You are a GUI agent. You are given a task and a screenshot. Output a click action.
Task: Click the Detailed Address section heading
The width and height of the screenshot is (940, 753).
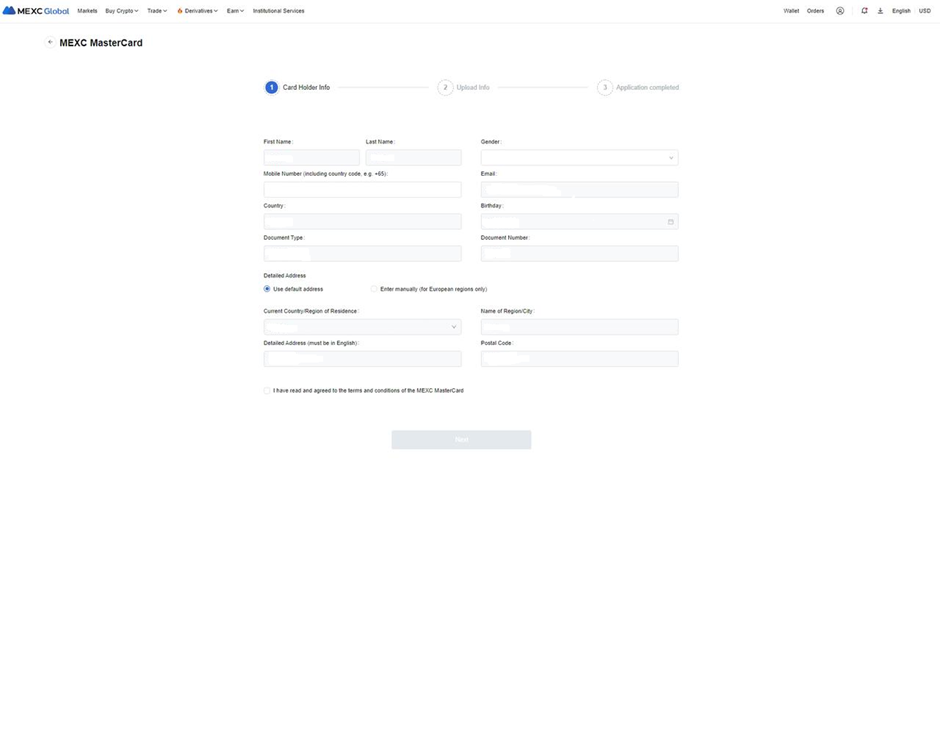click(x=285, y=276)
